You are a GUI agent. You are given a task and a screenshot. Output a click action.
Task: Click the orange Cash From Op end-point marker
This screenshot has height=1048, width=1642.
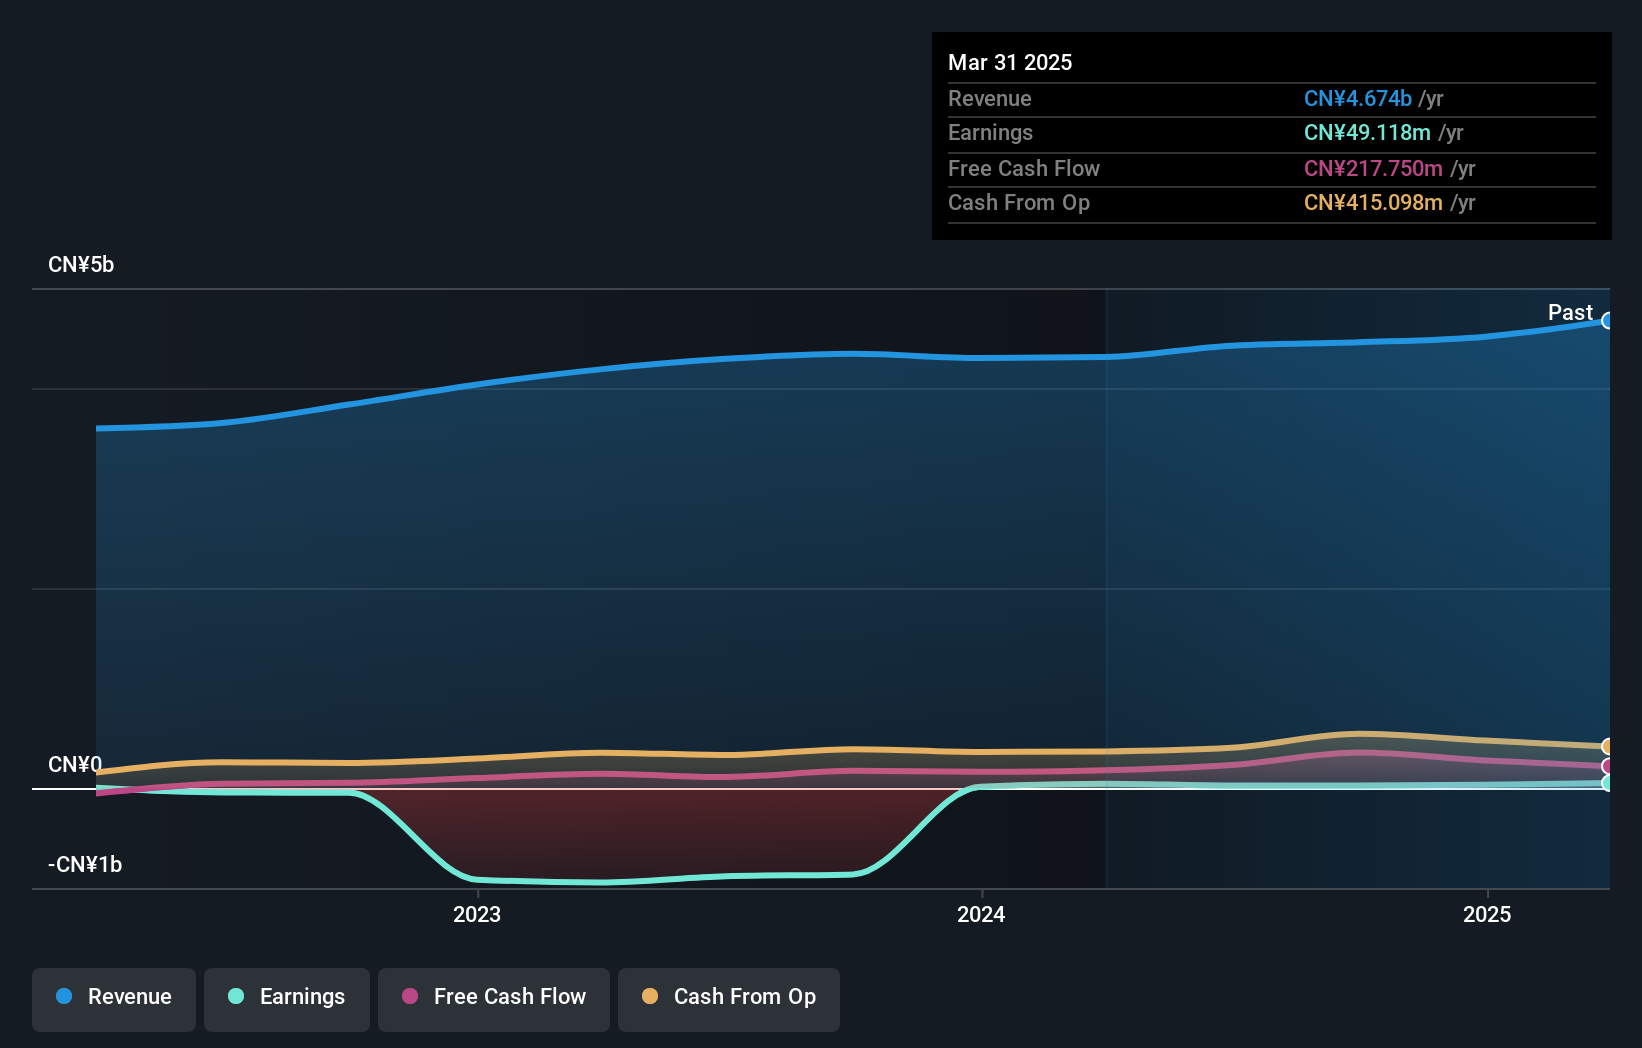click(1608, 746)
